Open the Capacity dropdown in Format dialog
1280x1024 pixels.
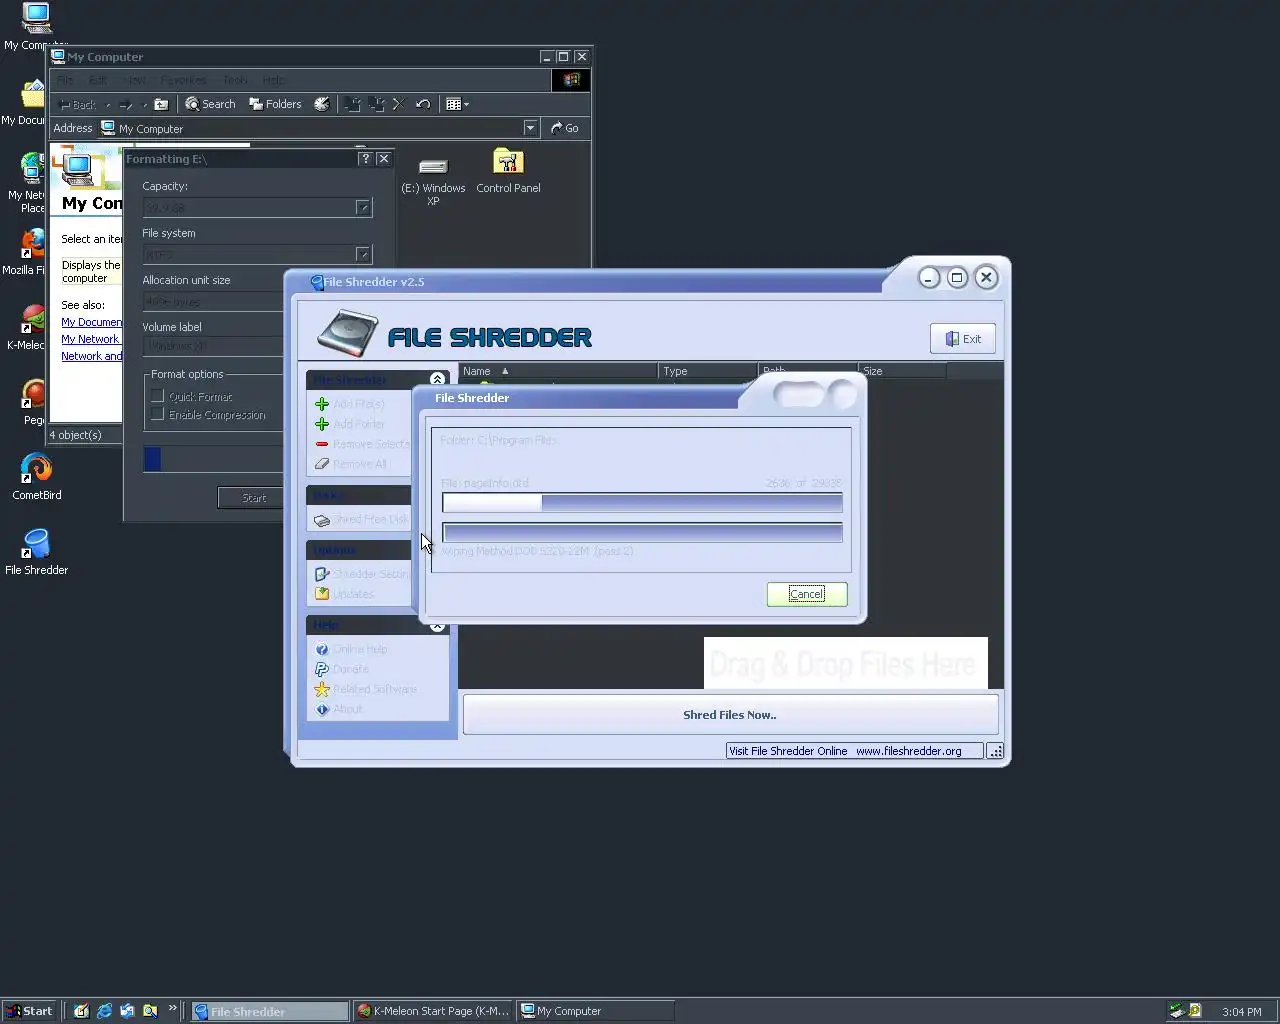(x=363, y=207)
